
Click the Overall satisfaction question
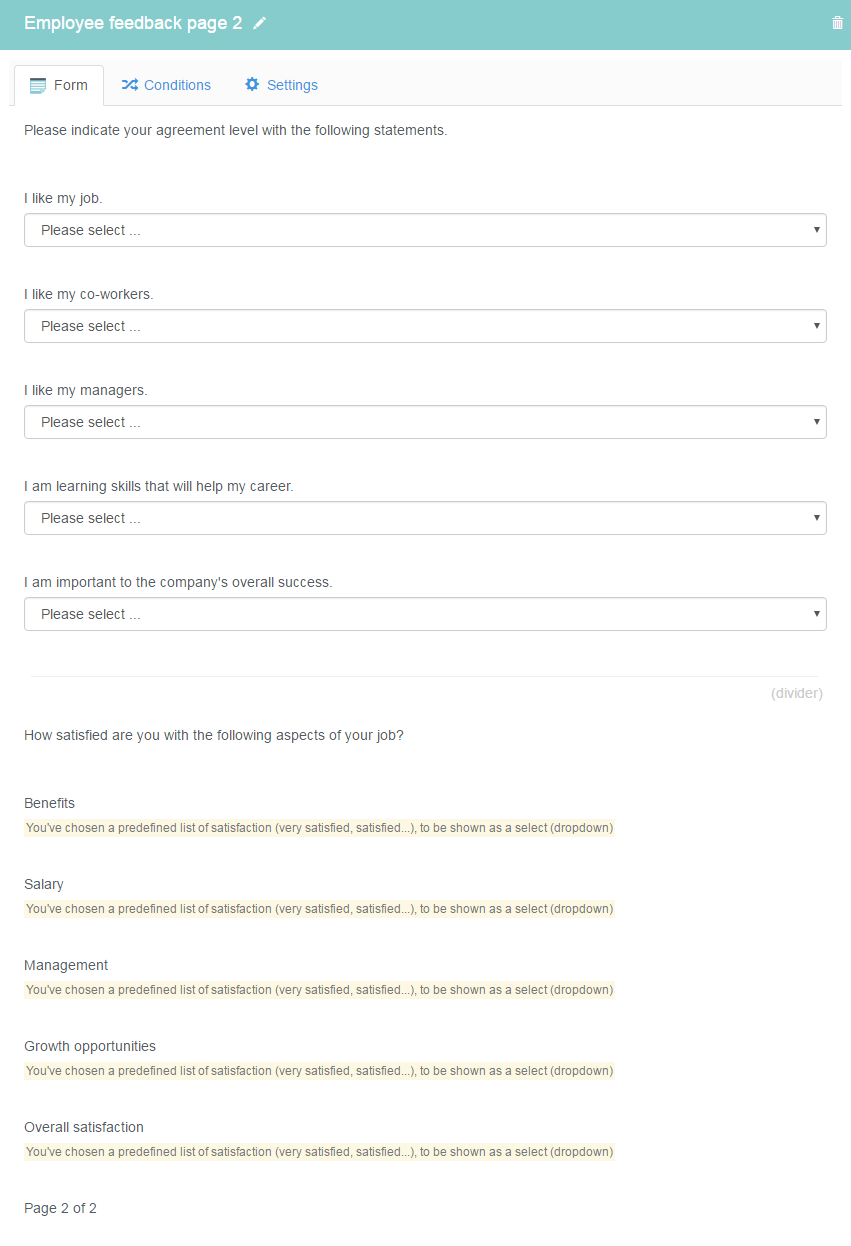pyautogui.click(x=84, y=1127)
